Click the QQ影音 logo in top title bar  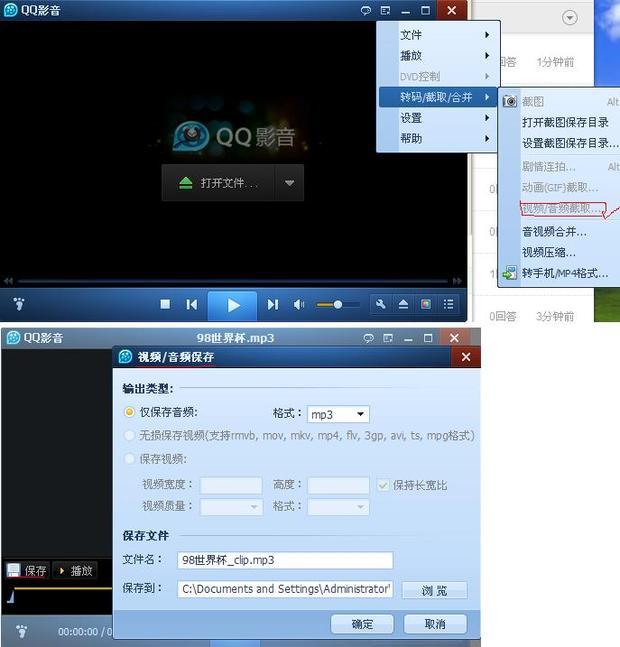point(10,10)
